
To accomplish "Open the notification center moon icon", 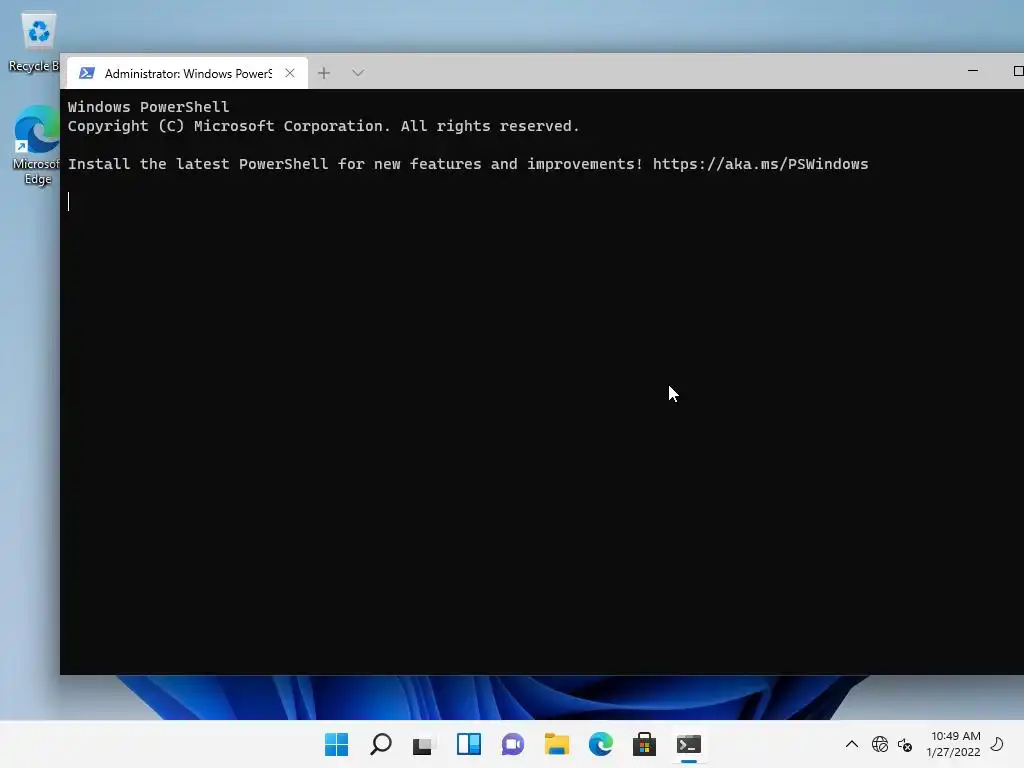I will tap(997, 744).
